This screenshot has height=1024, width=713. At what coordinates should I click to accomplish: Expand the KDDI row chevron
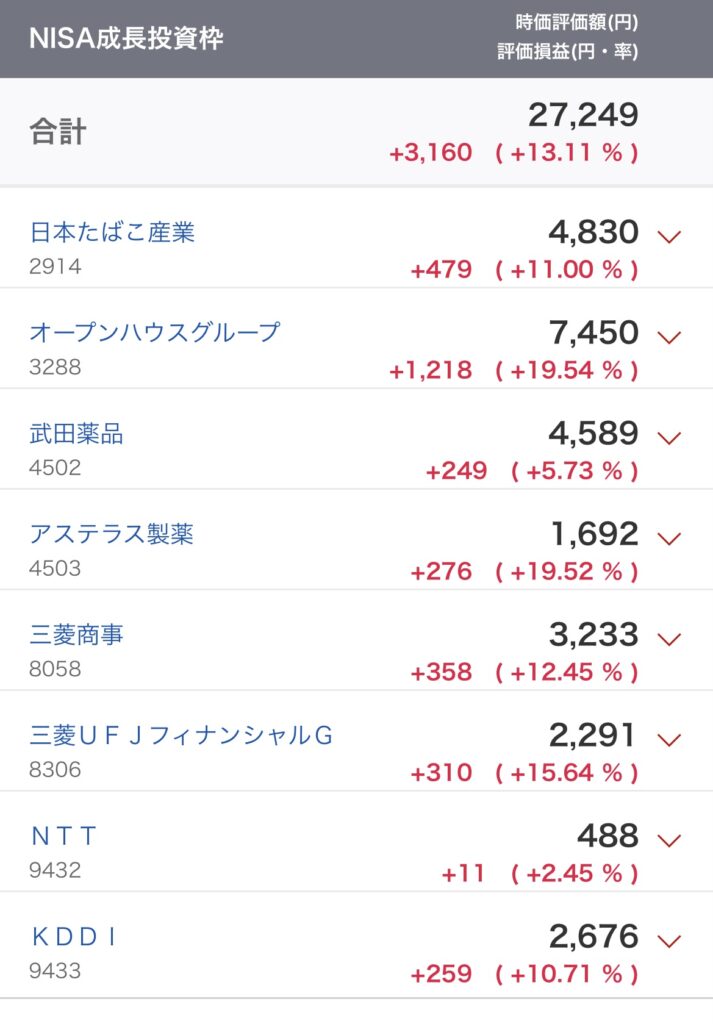click(x=669, y=940)
